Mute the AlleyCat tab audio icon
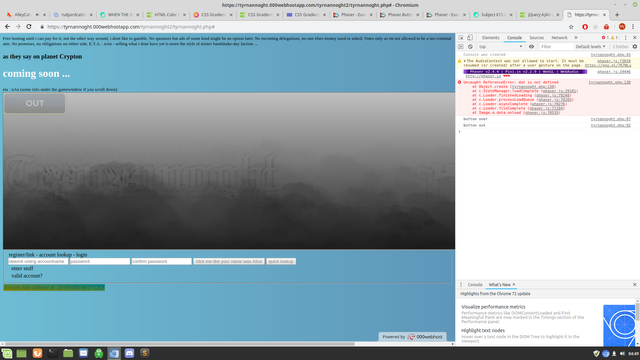This screenshot has width=640, height=360. click(37, 15)
